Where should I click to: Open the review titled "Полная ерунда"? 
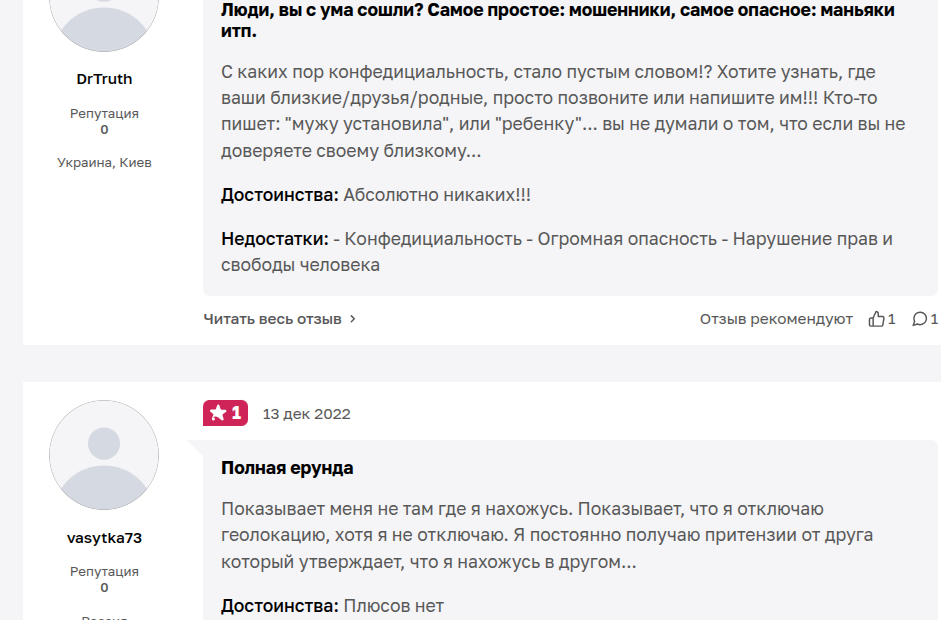(287, 468)
